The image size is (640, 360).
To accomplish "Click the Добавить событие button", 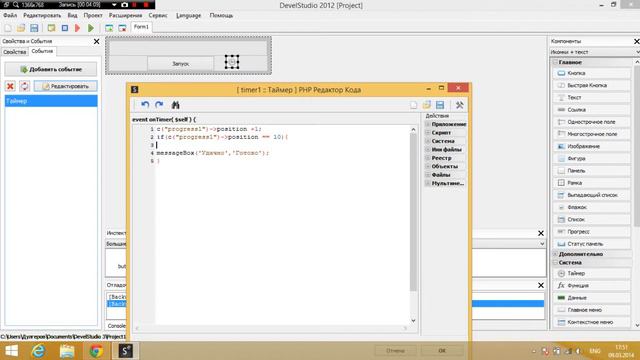I will (51, 69).
